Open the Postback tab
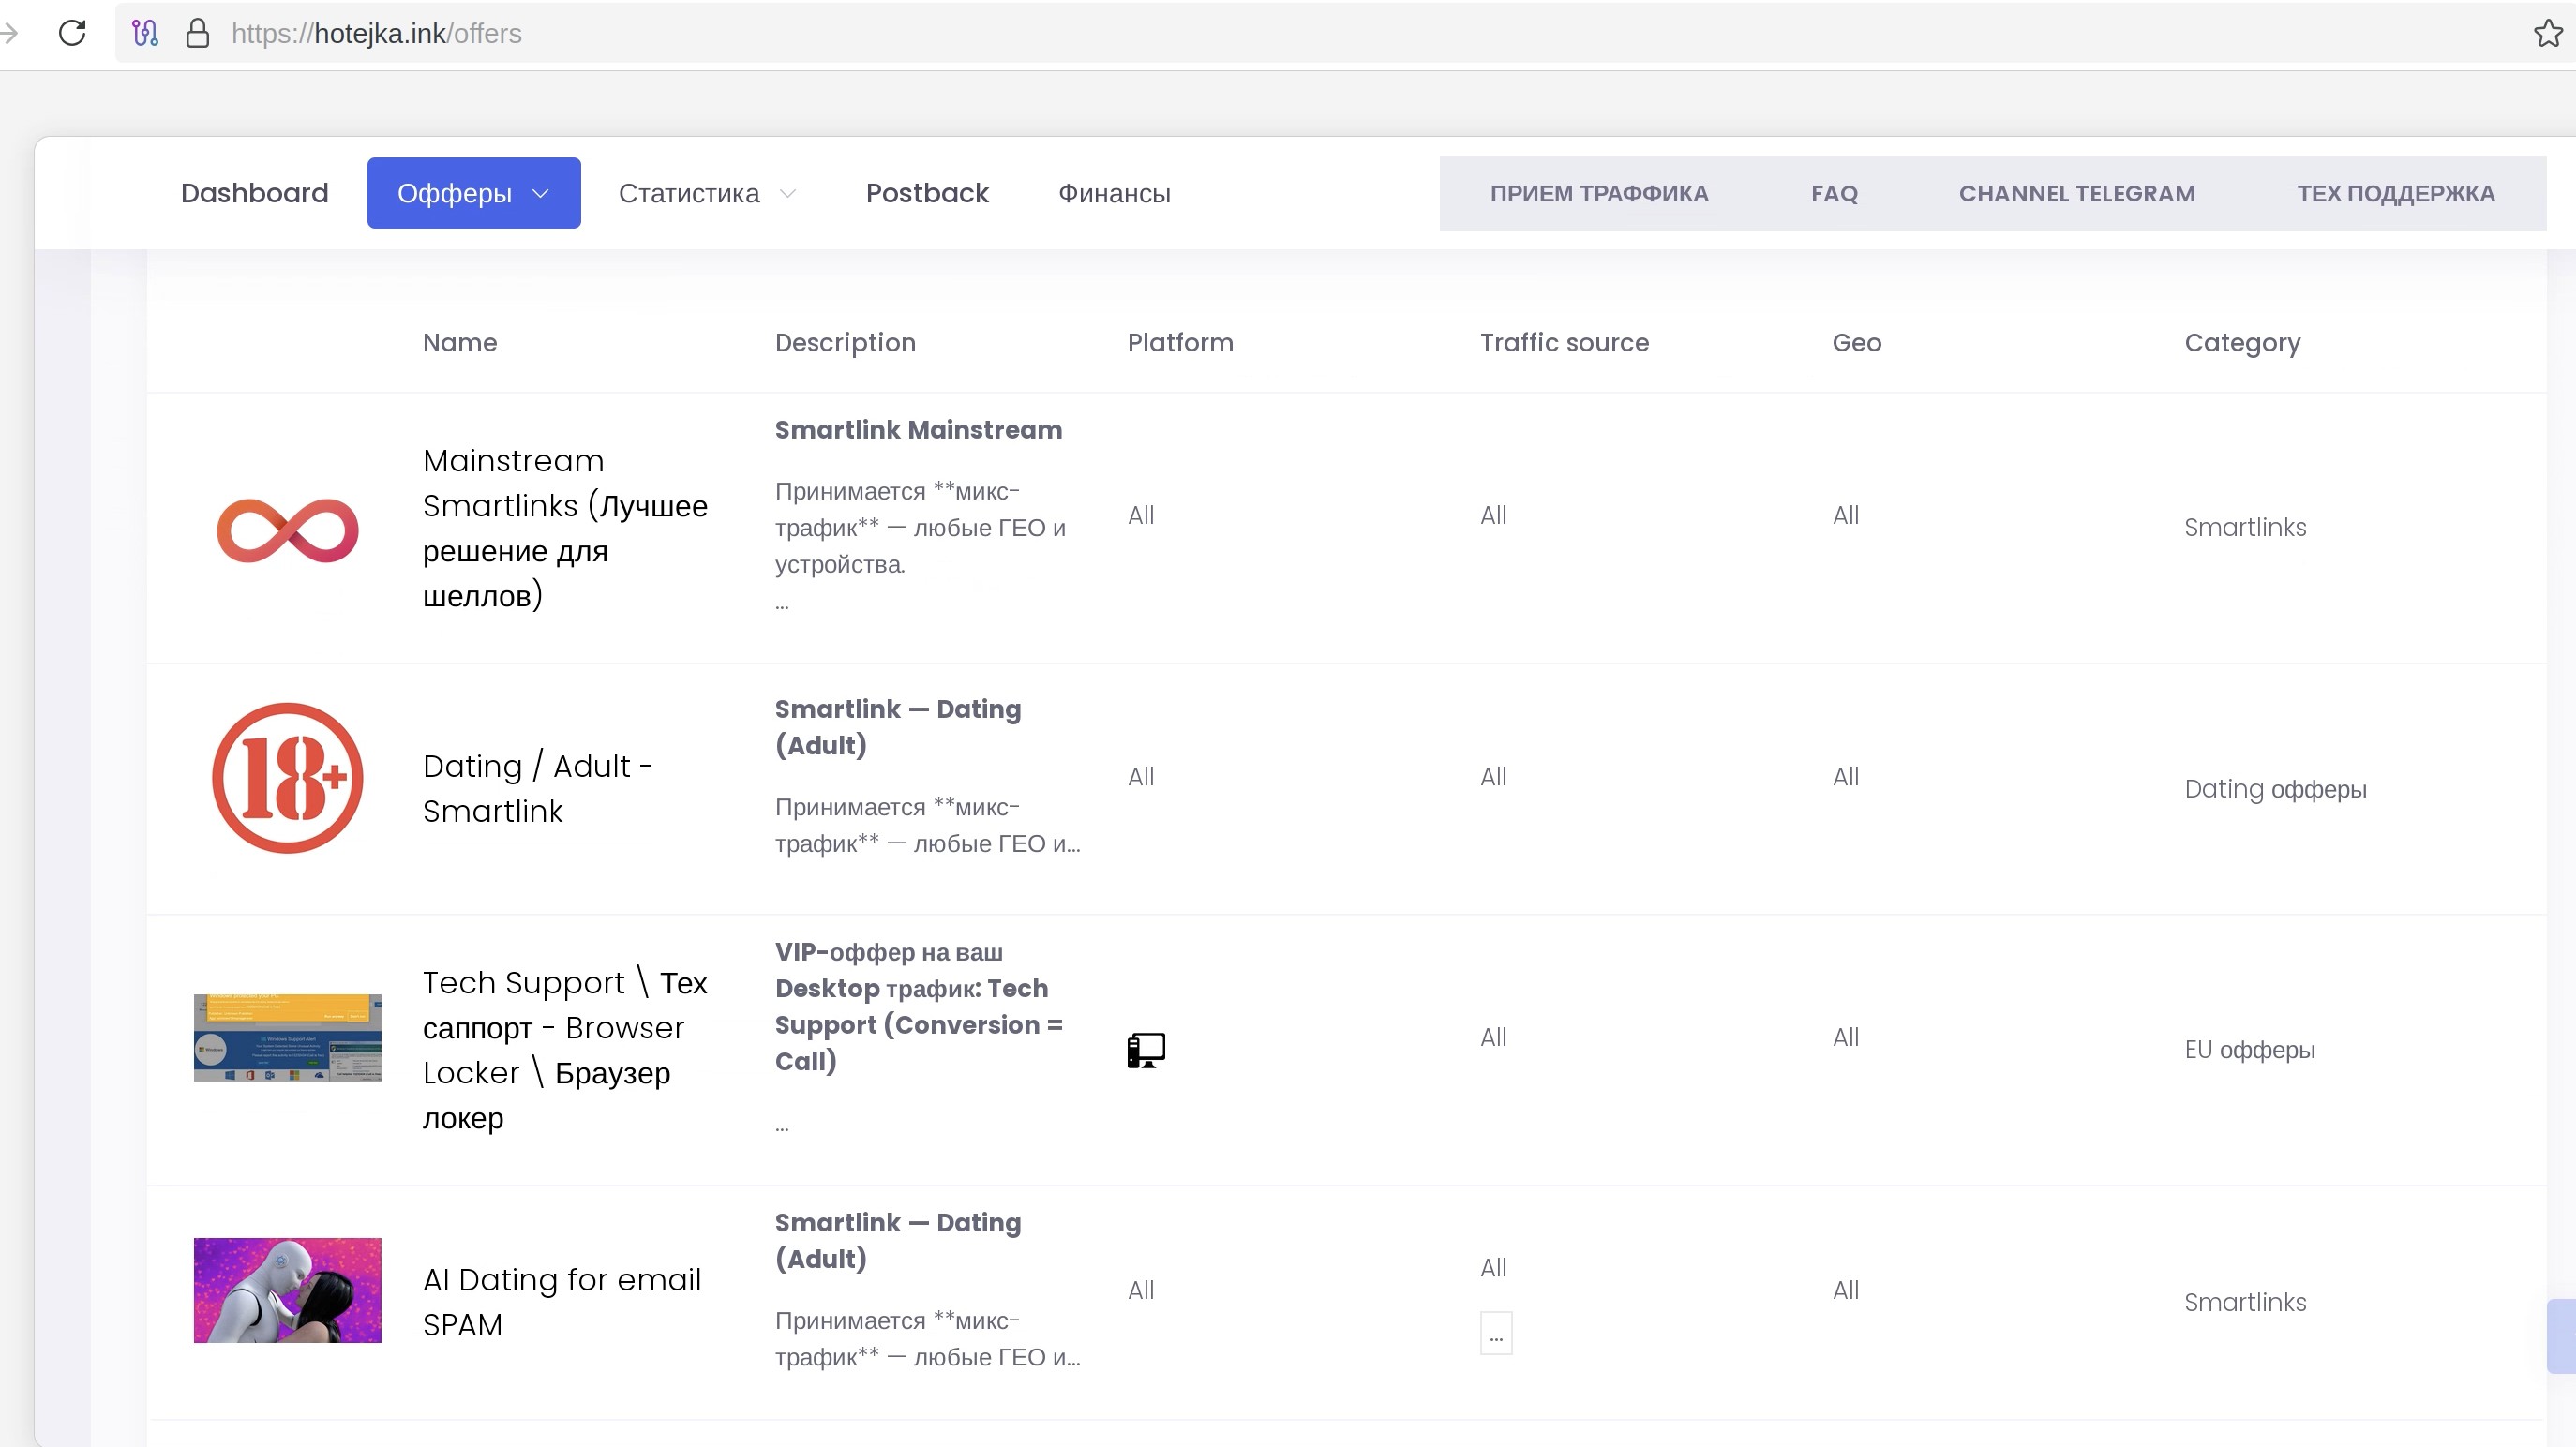The width and height of the screenshot is (2576, 1447). pos(927,193)
